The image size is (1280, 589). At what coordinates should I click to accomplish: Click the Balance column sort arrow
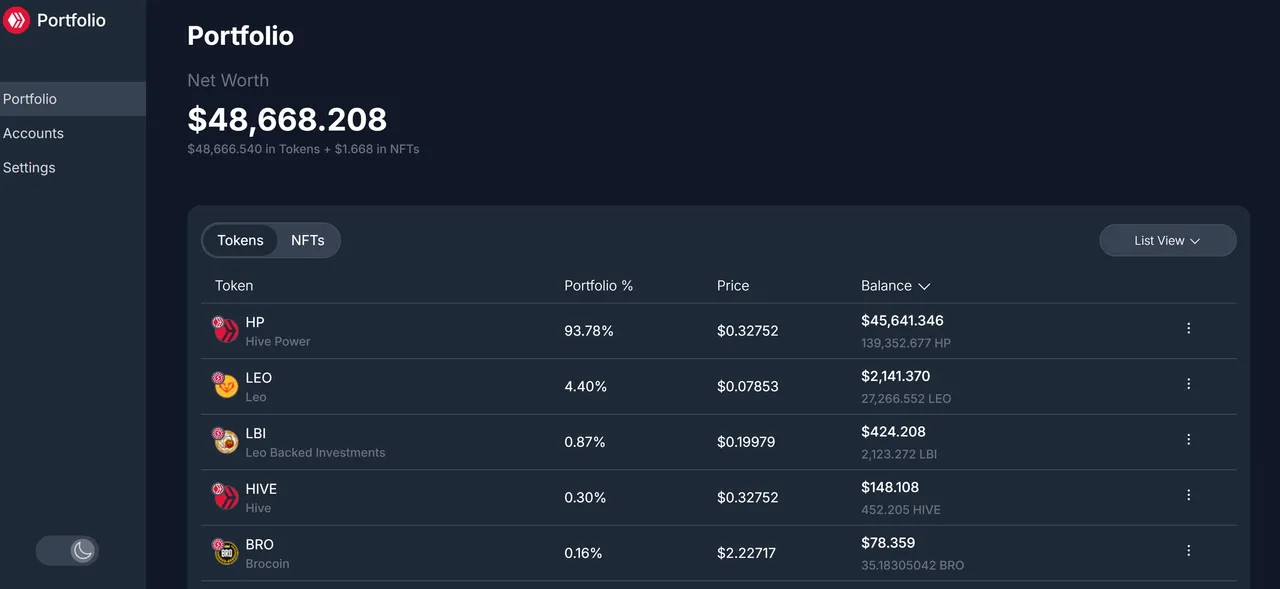[x=924, y=286]
